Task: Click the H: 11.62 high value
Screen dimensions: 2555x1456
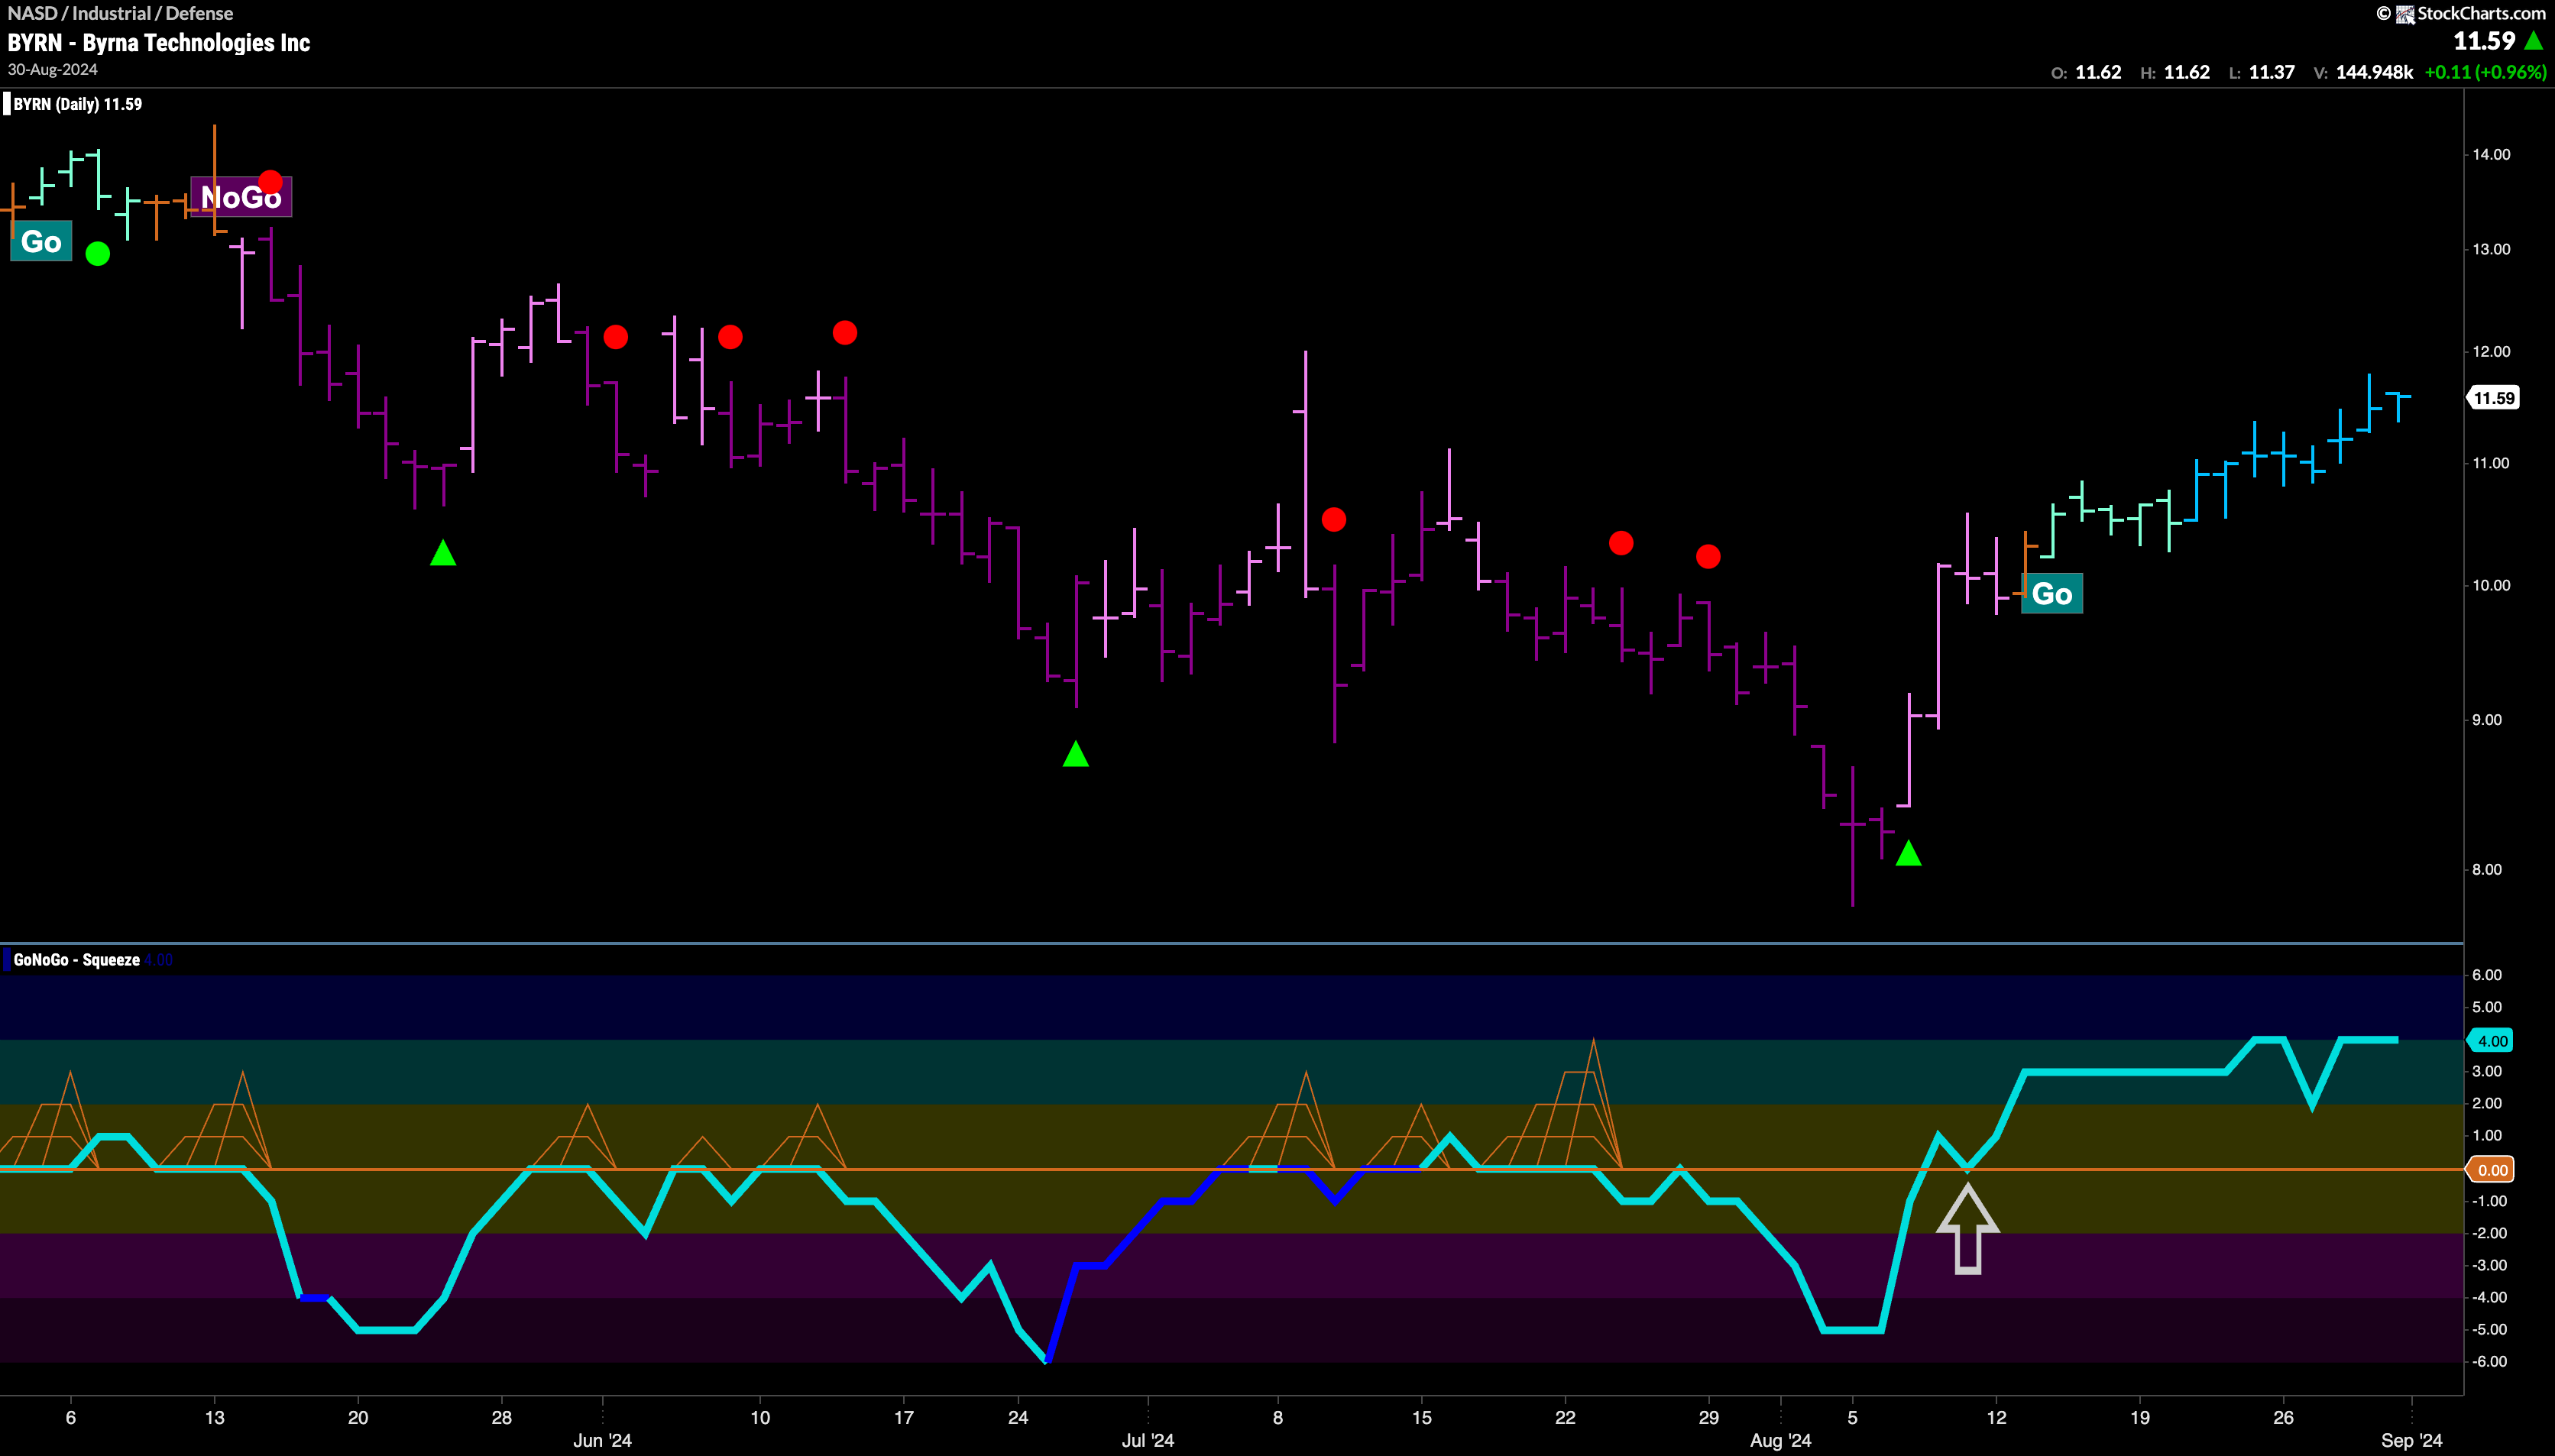Action: pos(2175,72)
